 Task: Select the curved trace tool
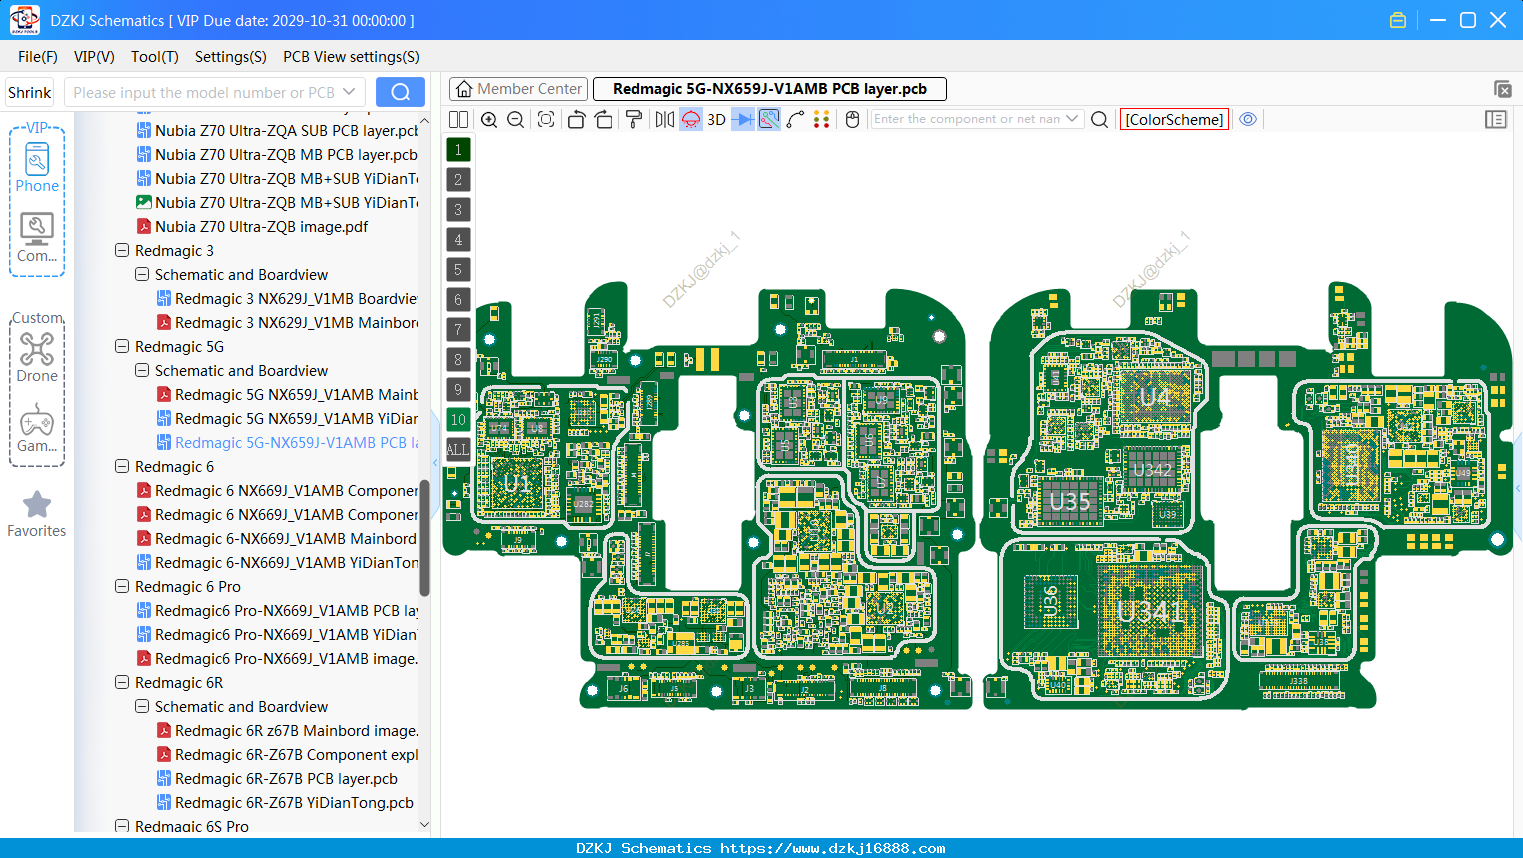point(796,119)
